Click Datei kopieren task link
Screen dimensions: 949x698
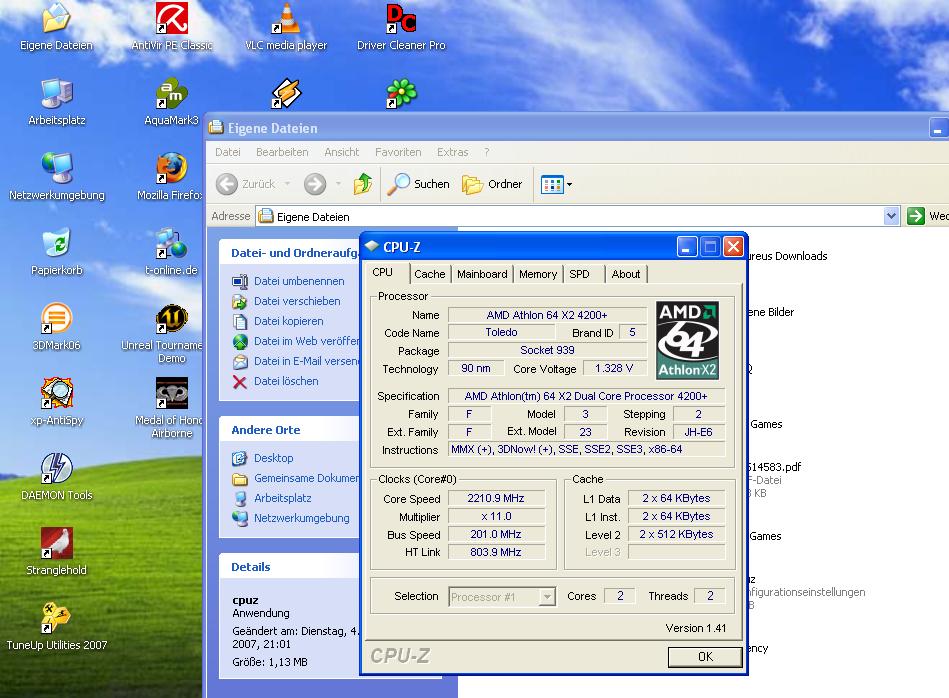[x=278, y=321]
